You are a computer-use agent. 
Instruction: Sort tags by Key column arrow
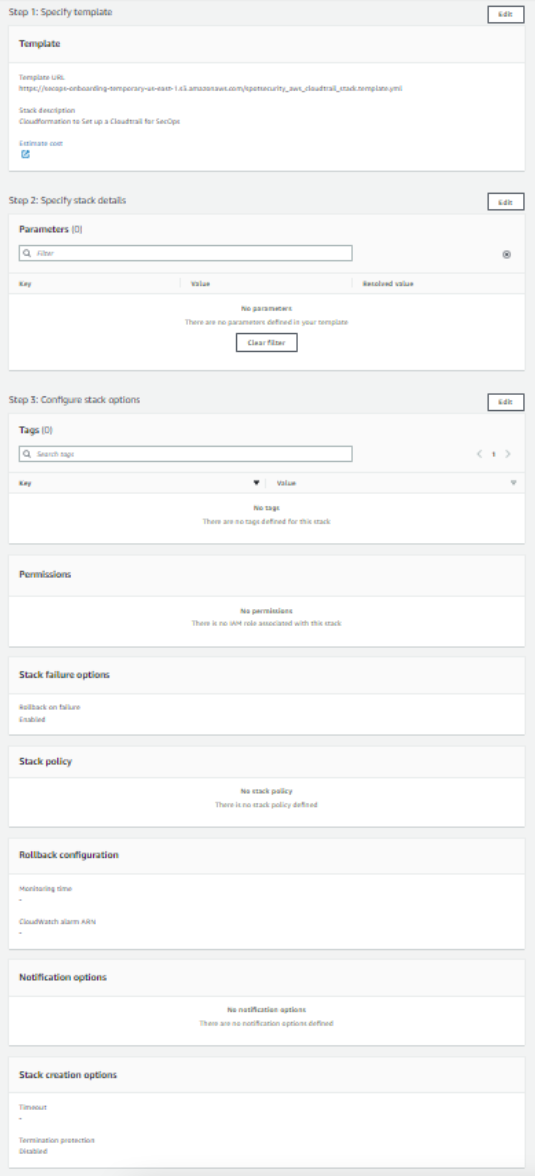coord(257,483)
